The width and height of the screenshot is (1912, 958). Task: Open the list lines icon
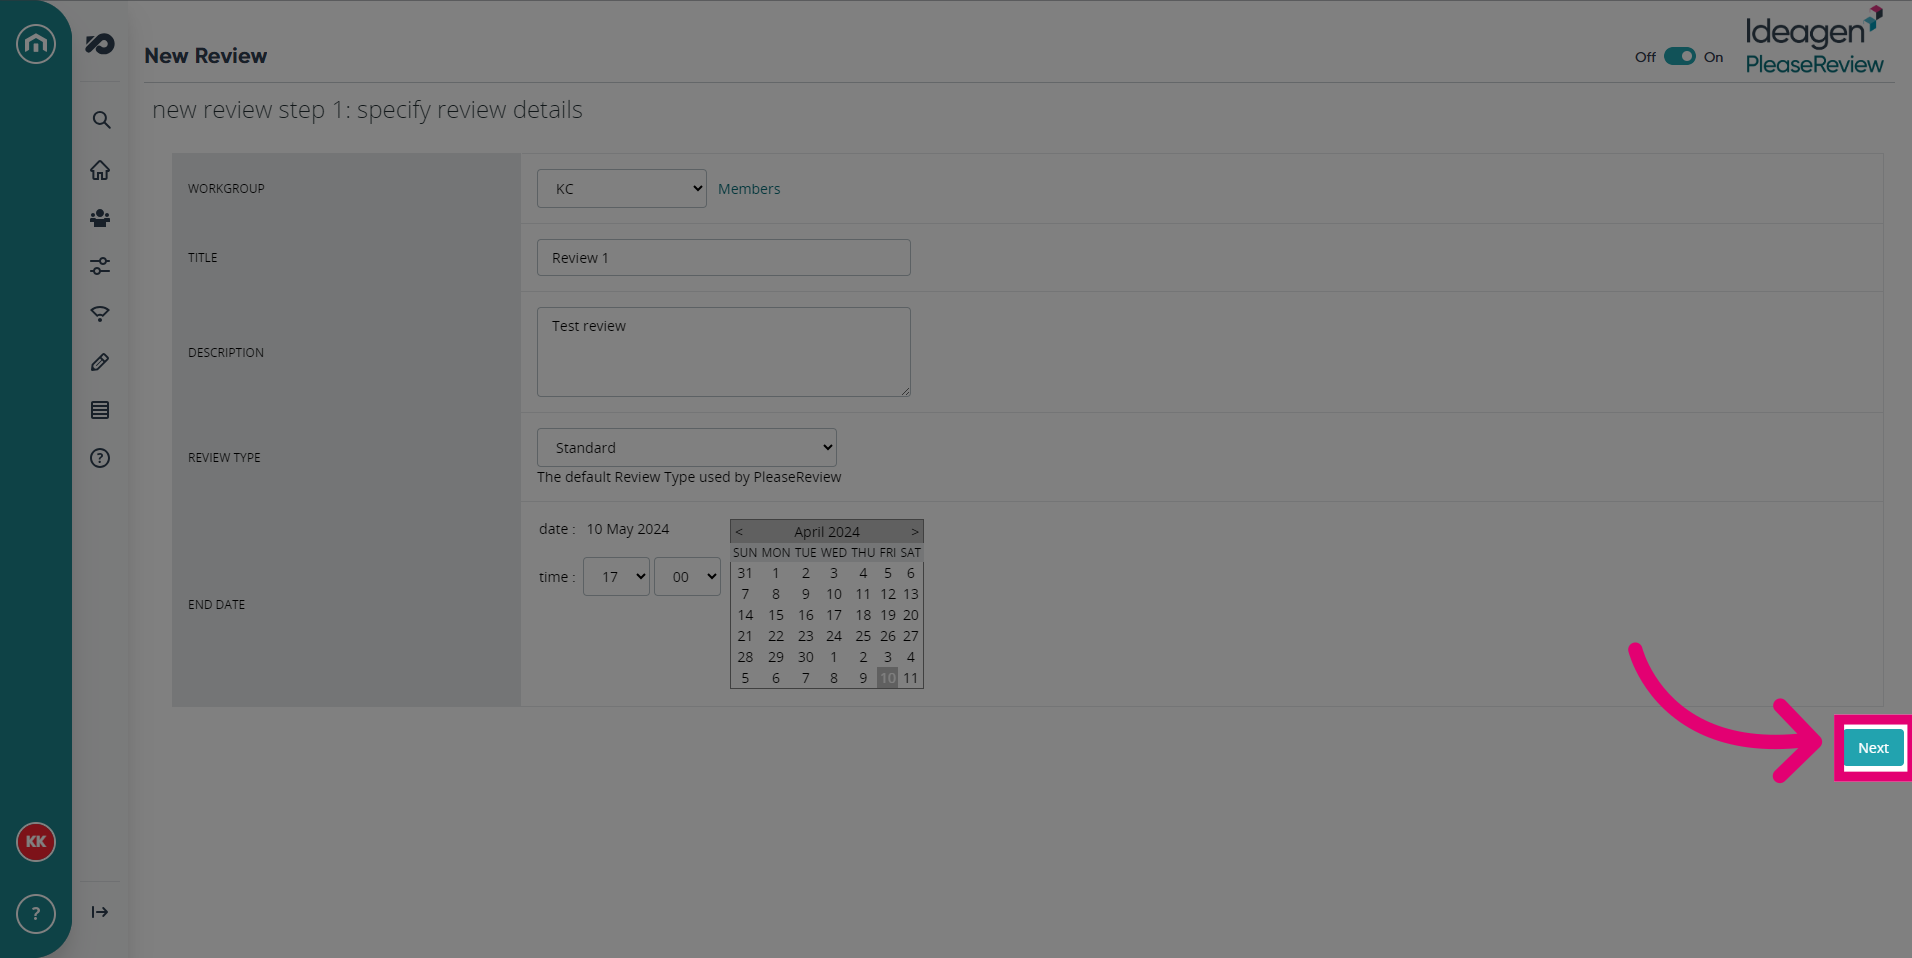point(100,410)
